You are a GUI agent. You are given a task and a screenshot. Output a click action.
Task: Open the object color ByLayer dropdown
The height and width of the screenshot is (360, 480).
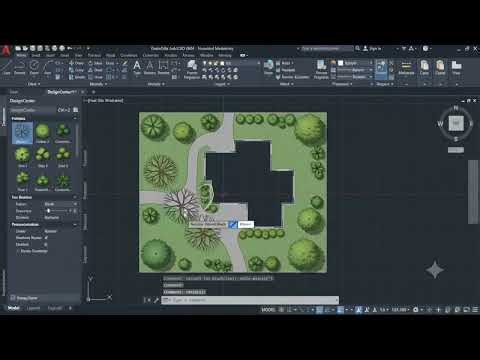pos(355,63)
